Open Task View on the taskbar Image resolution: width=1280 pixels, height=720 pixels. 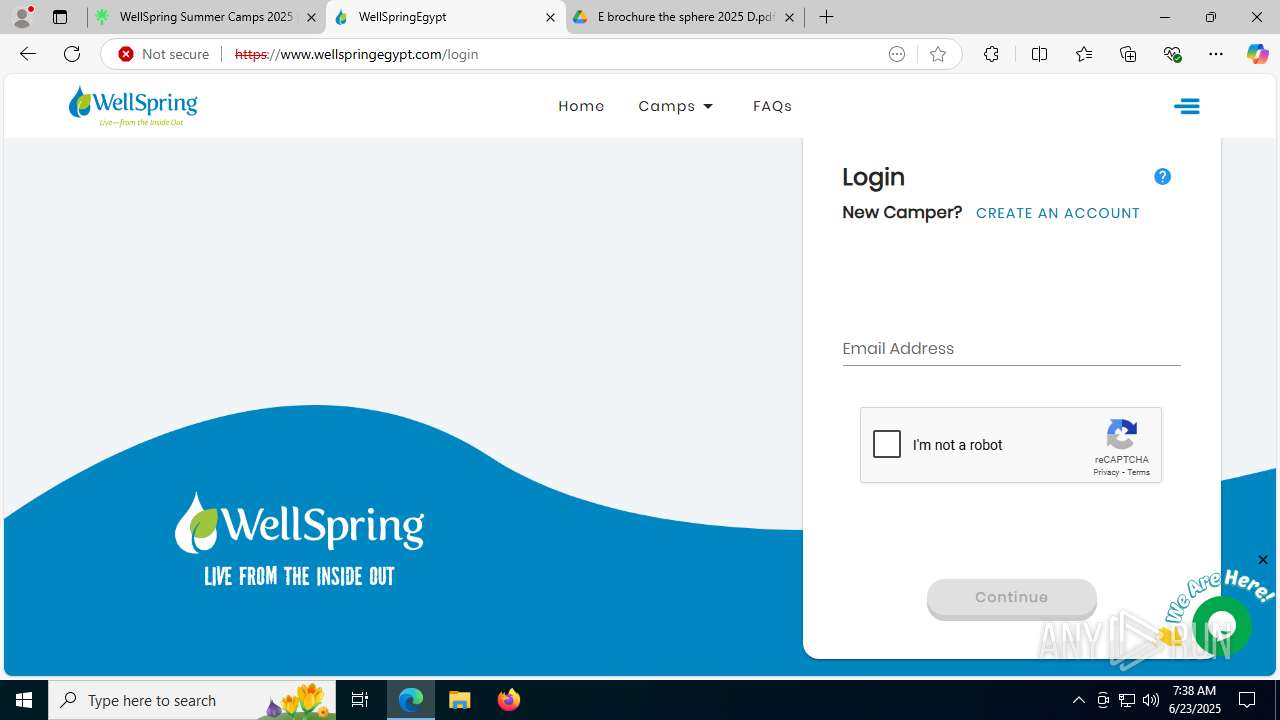(x=360, y=700)
